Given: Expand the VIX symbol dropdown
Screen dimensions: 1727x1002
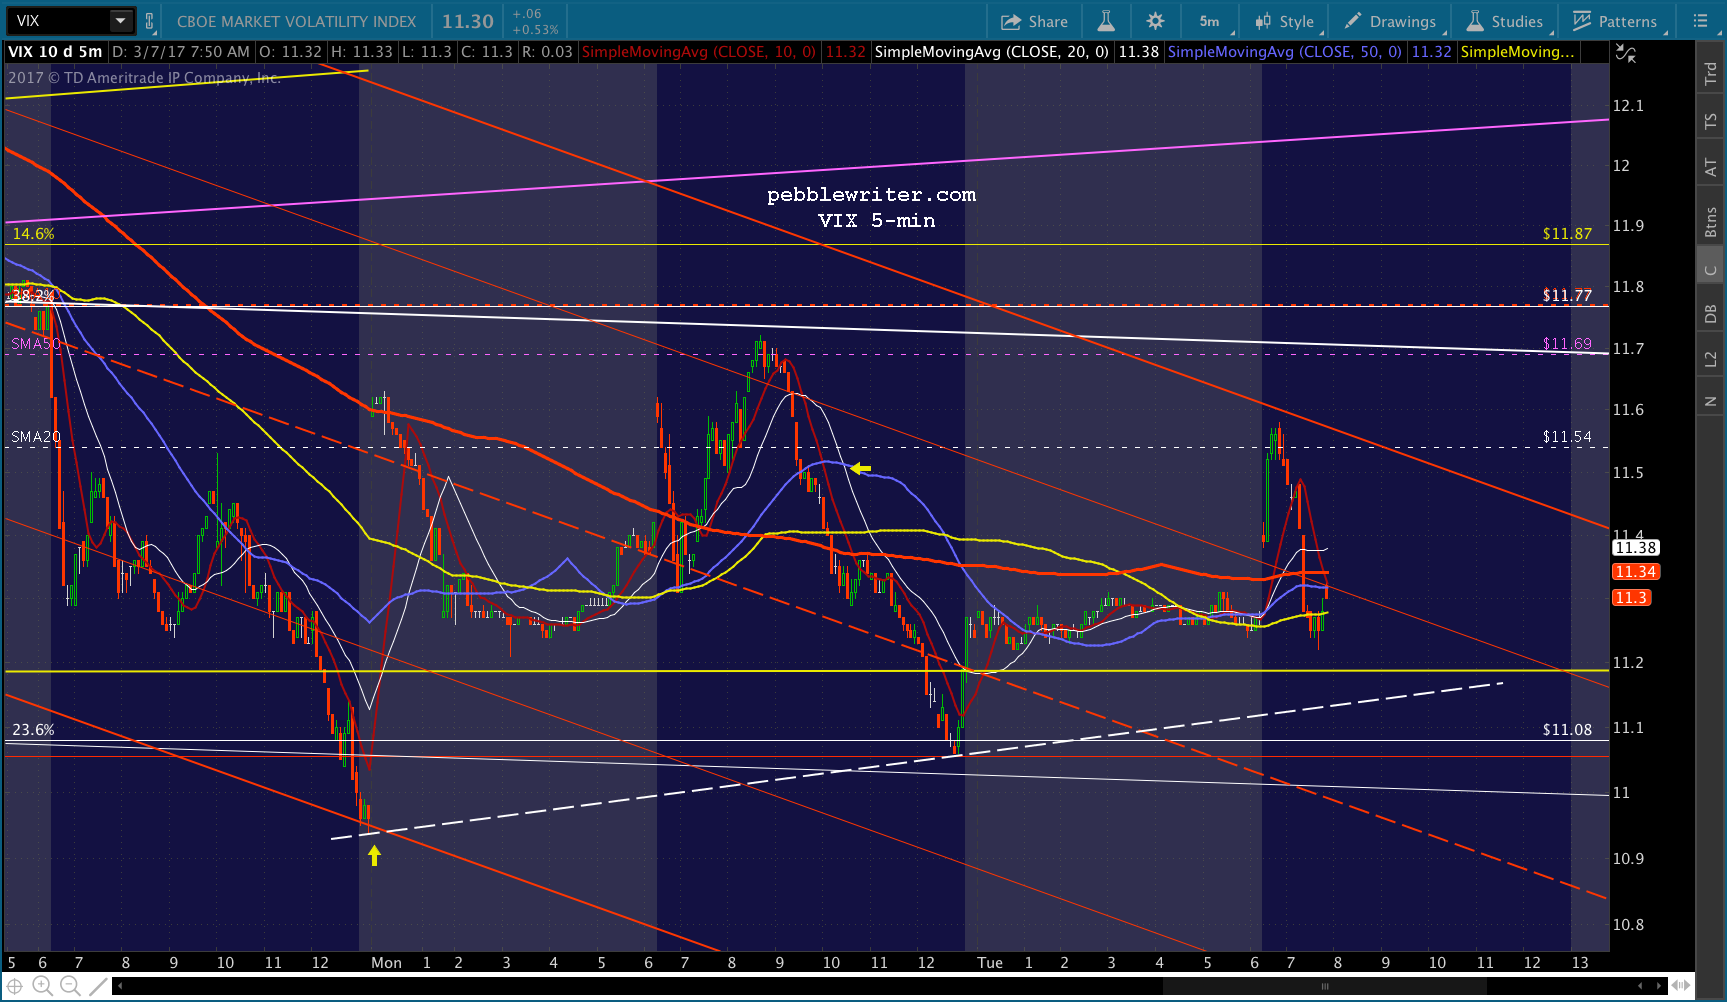Looking at the screenshot, I should point(120,21).
